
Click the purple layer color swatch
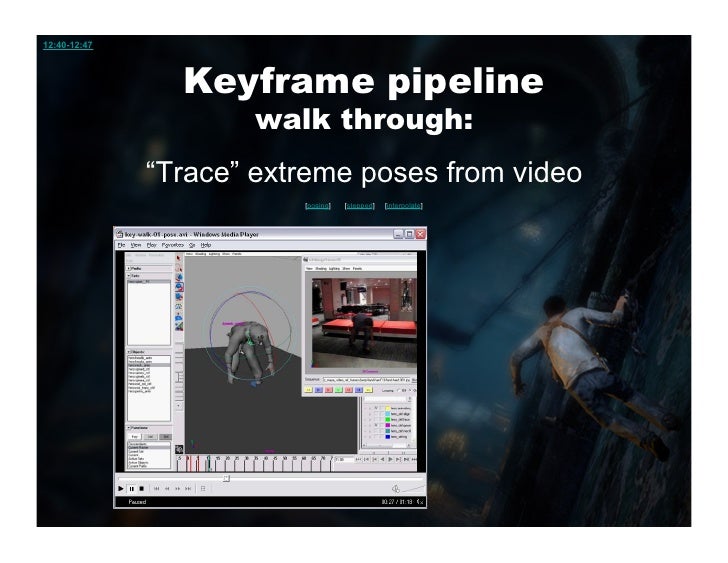[388, 425]
